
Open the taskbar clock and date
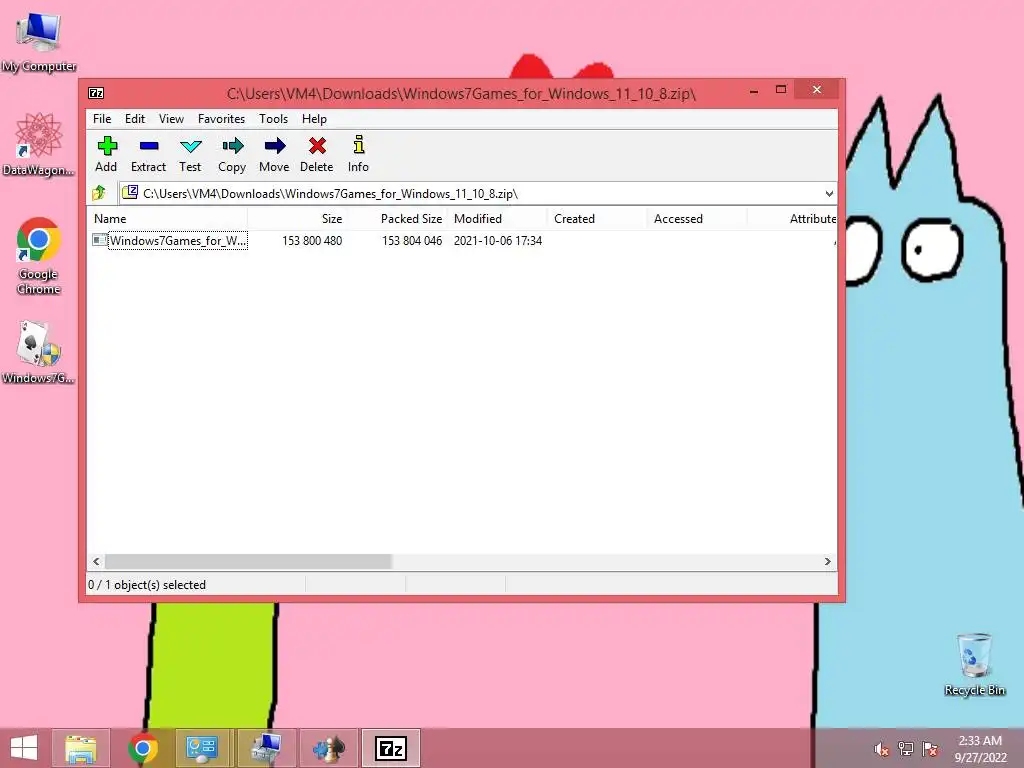click(x=980, y=749)
